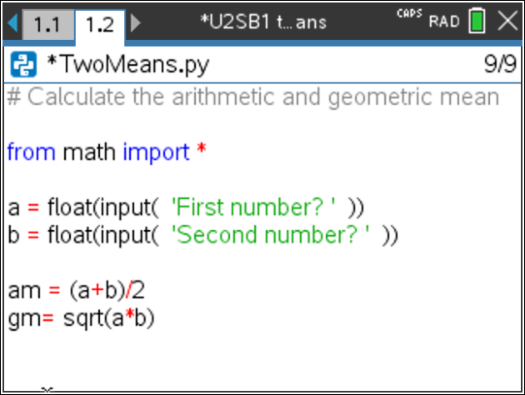Click the RAD angle mode indicator
This screenshot has width=525, height=395.
click(x=444, y=22)
